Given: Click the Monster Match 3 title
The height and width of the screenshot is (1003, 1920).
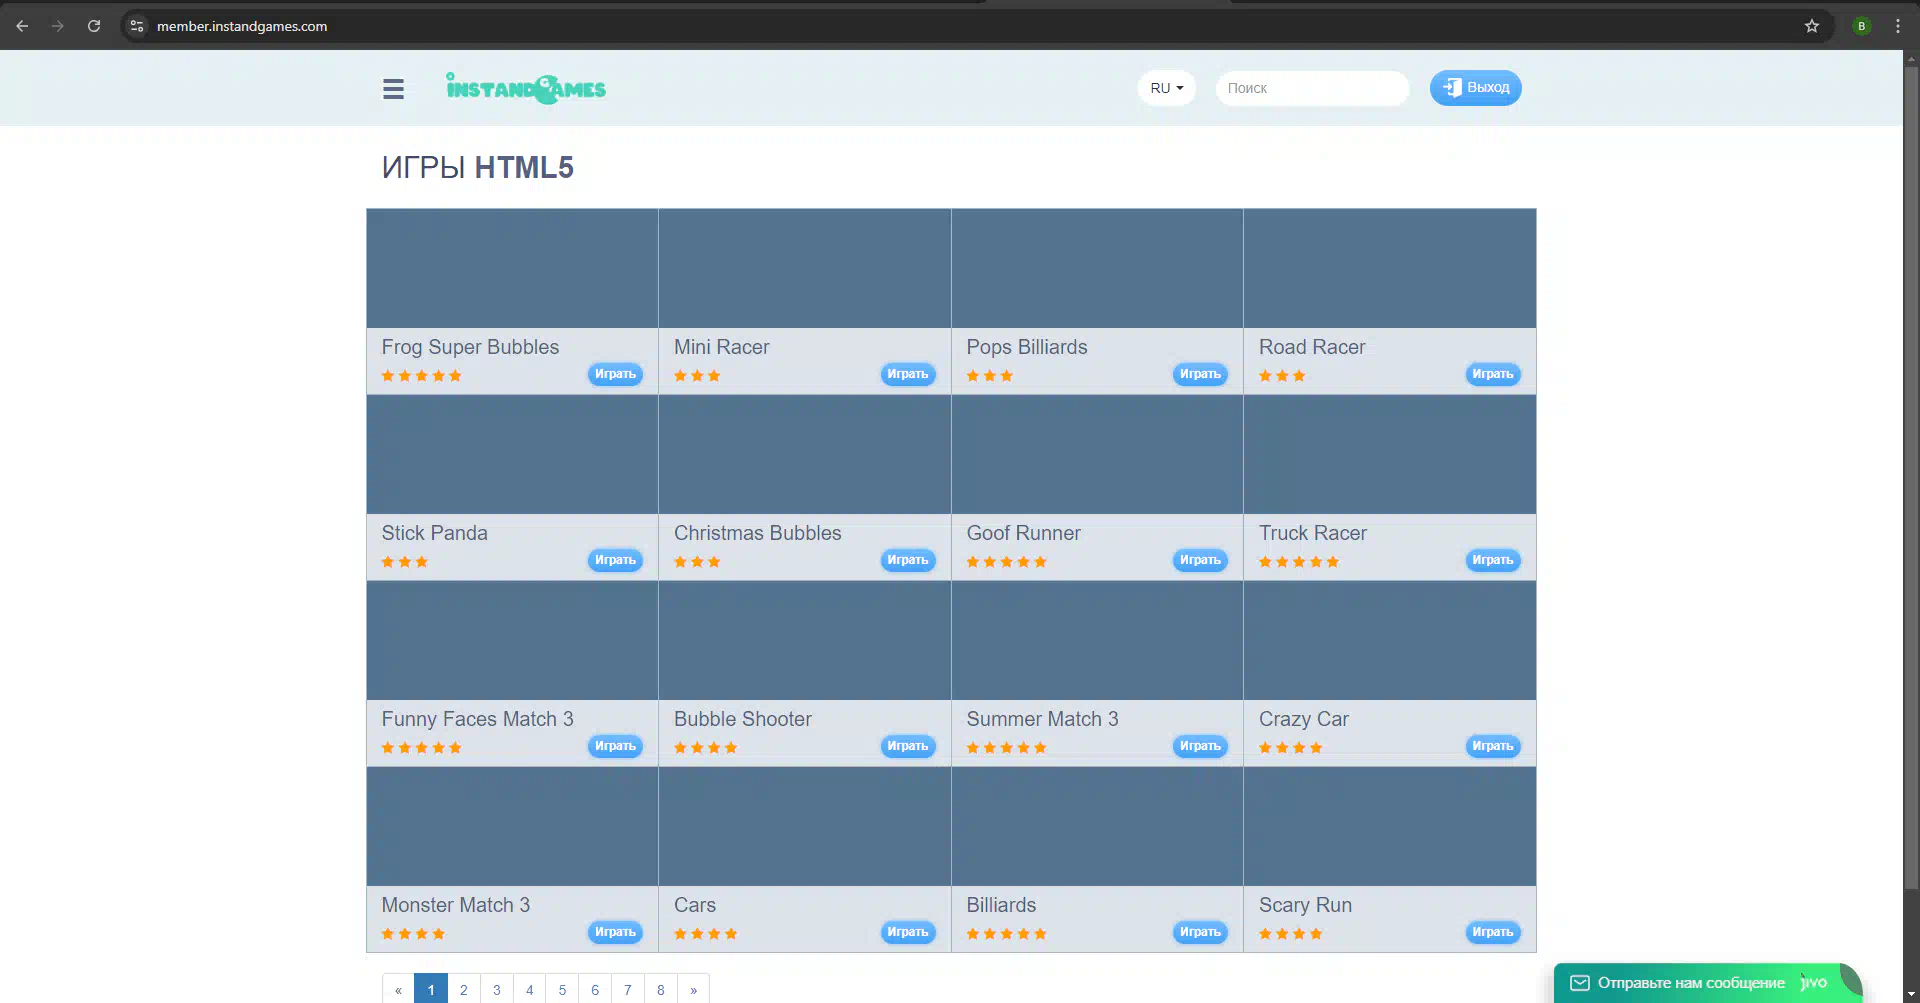Looking at the screenshot, I should click(455, 905).
